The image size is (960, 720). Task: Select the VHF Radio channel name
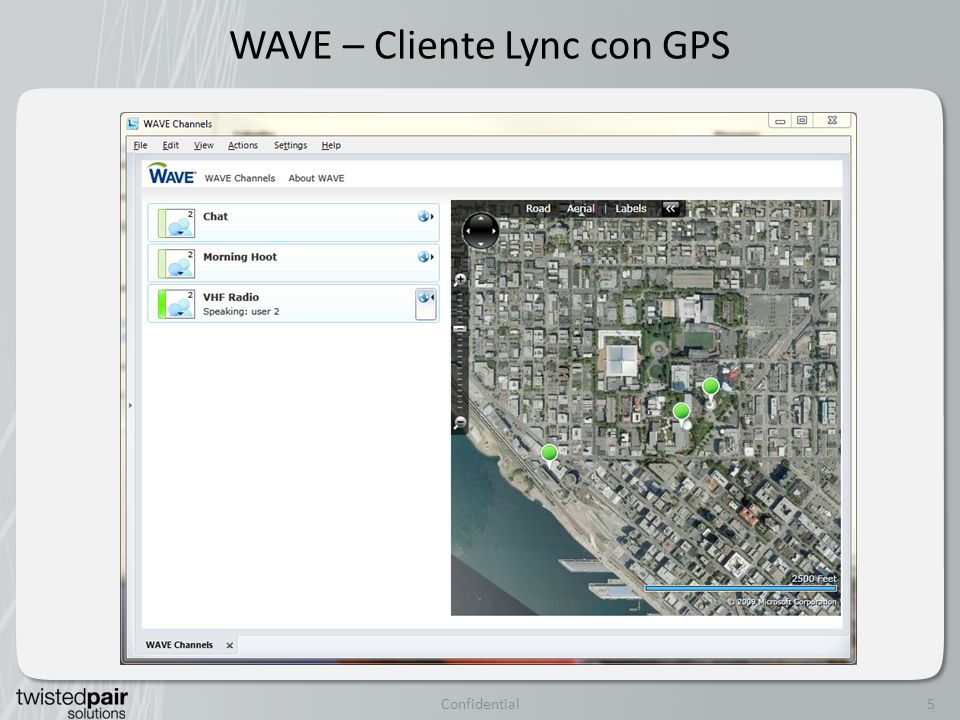click(231, 297)
